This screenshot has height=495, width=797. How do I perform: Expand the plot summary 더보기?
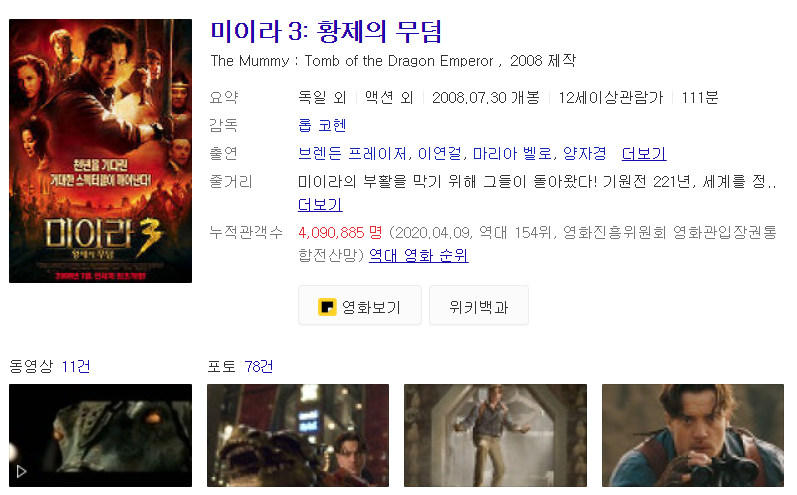pos(320,204)
